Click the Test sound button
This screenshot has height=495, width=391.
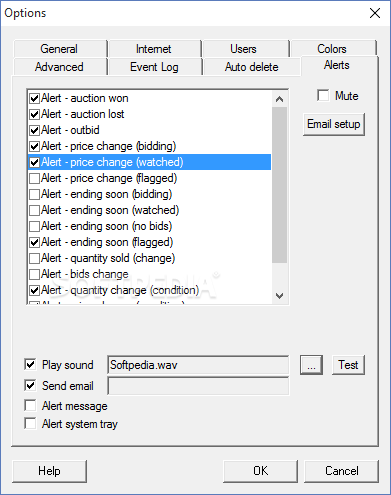(348, 365)
